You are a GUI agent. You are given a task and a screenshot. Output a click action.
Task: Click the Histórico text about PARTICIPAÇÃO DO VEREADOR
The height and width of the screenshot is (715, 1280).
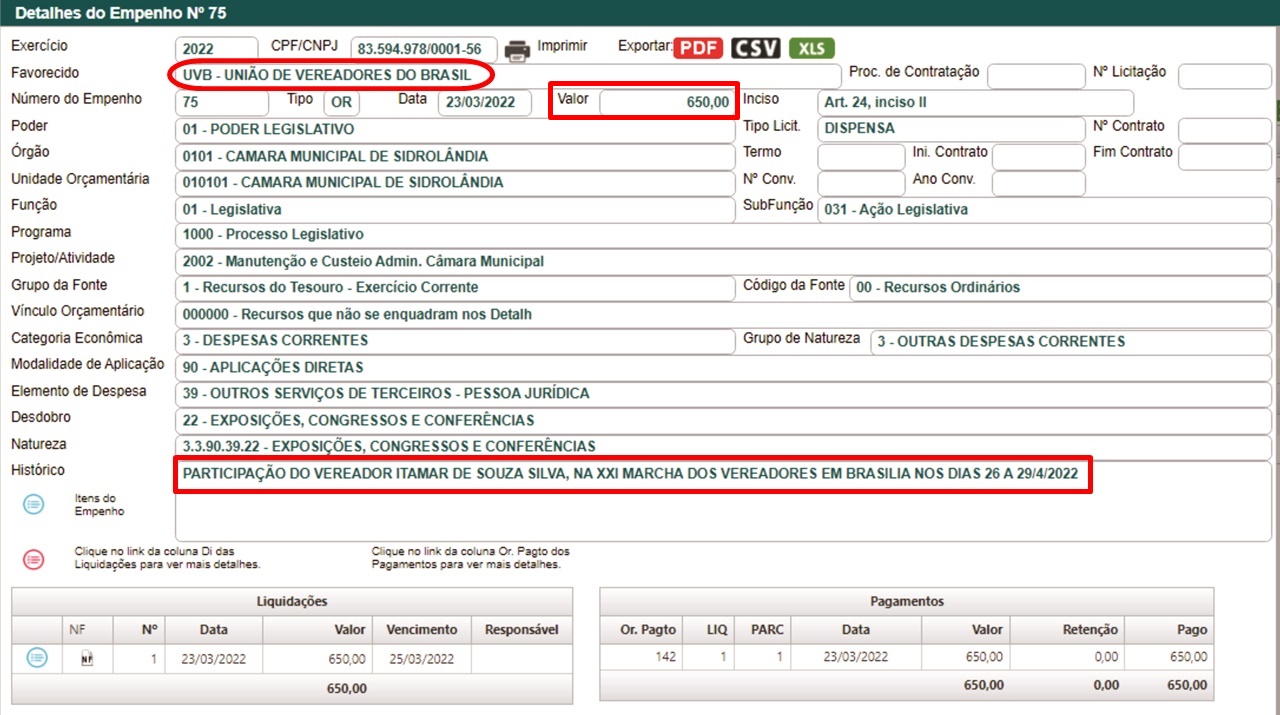(x=631, y=475)
